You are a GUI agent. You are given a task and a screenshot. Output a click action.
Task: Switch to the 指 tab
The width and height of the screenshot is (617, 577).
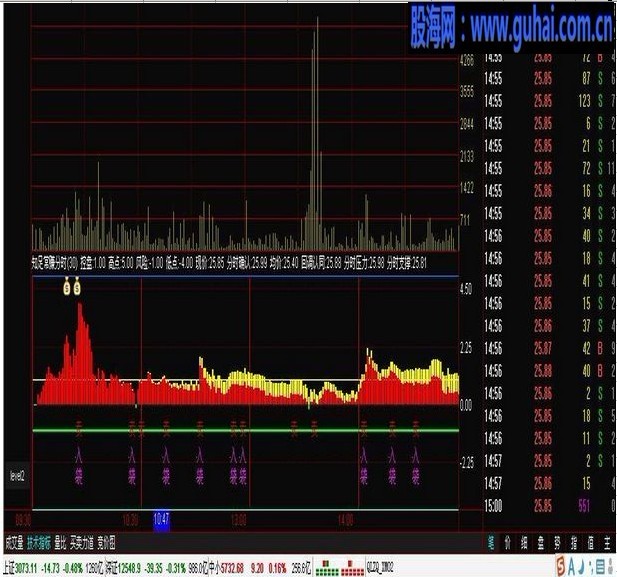[x=574, y=544]
